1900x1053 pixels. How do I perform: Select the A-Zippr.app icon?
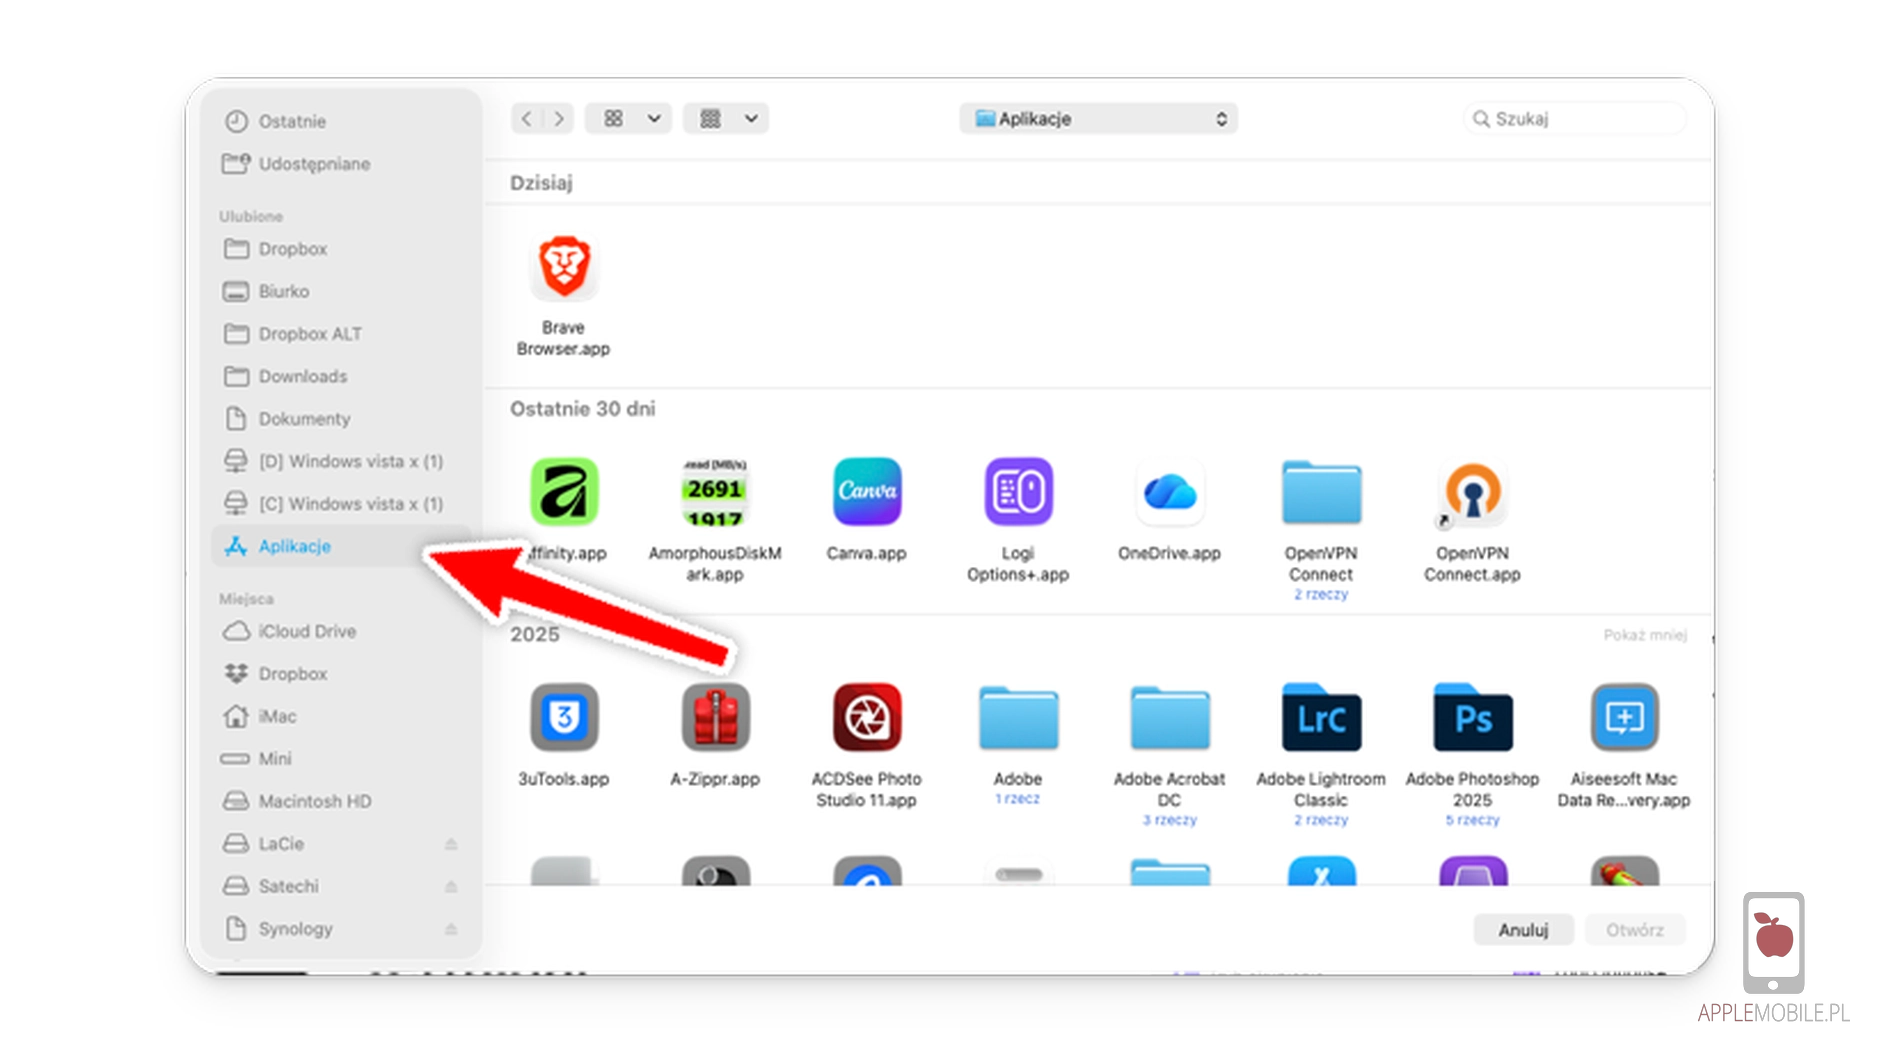(714, 718)
